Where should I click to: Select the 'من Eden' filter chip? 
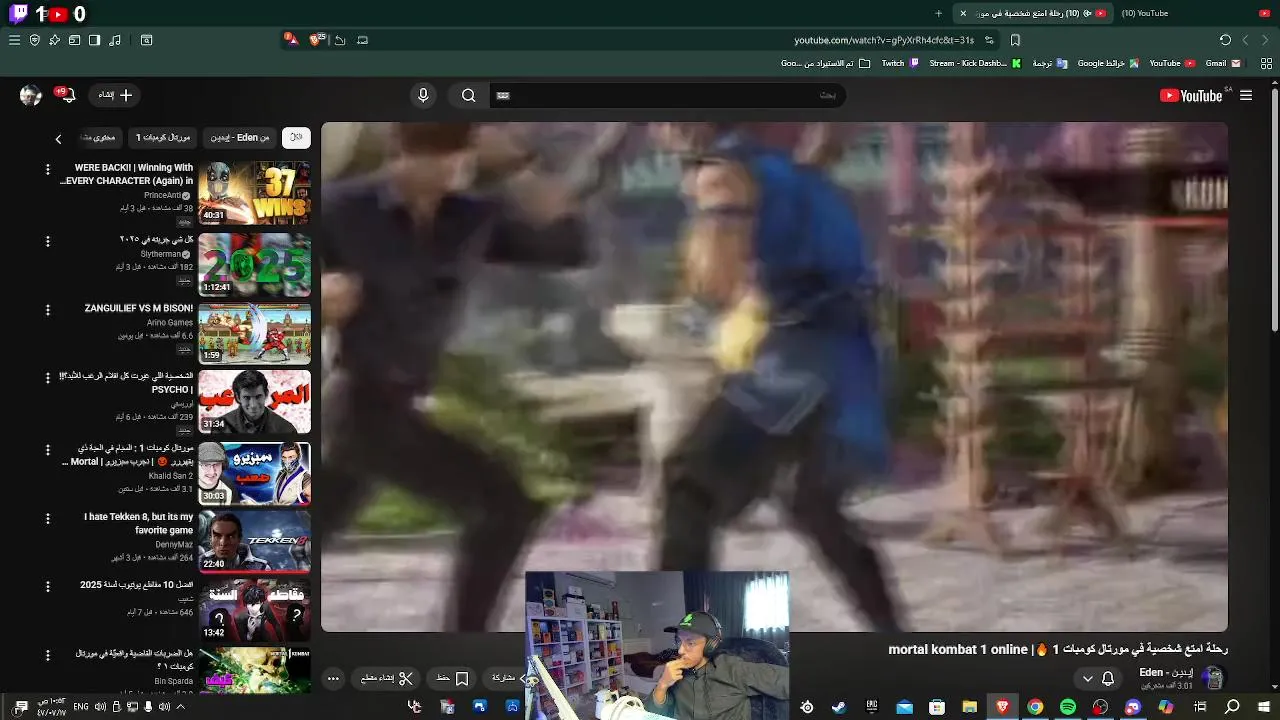(x=240, y=137)
